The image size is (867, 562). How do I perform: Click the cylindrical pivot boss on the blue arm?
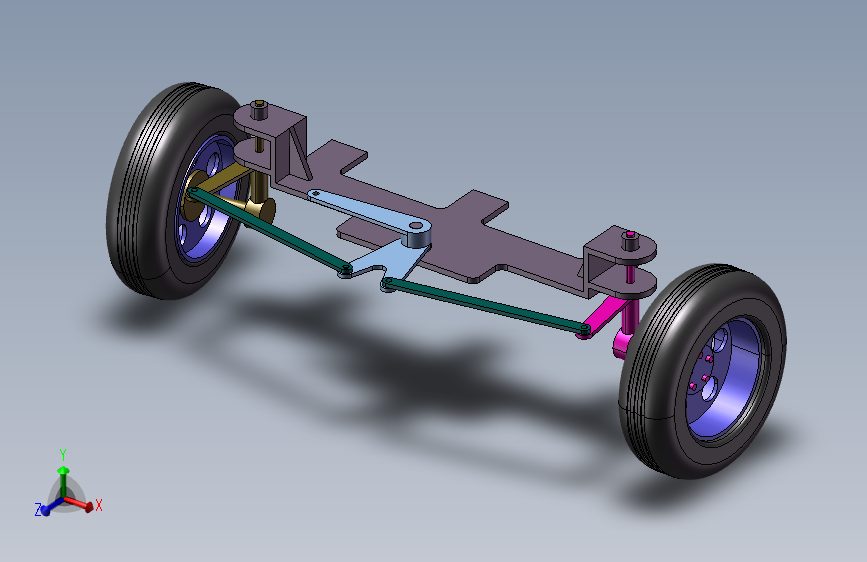416,235
